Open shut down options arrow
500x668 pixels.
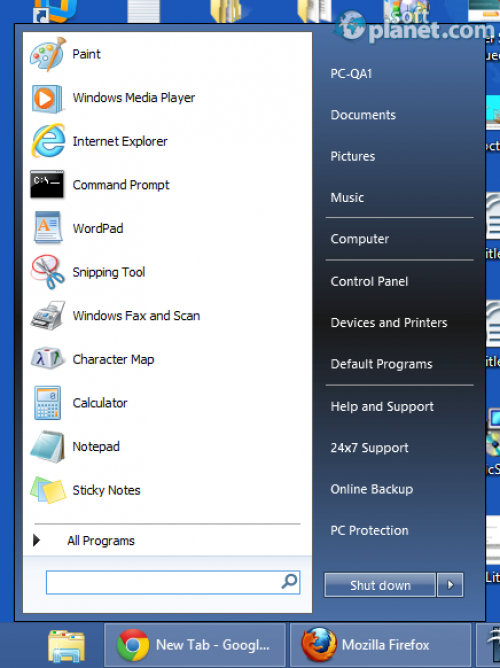coord(450,585)
